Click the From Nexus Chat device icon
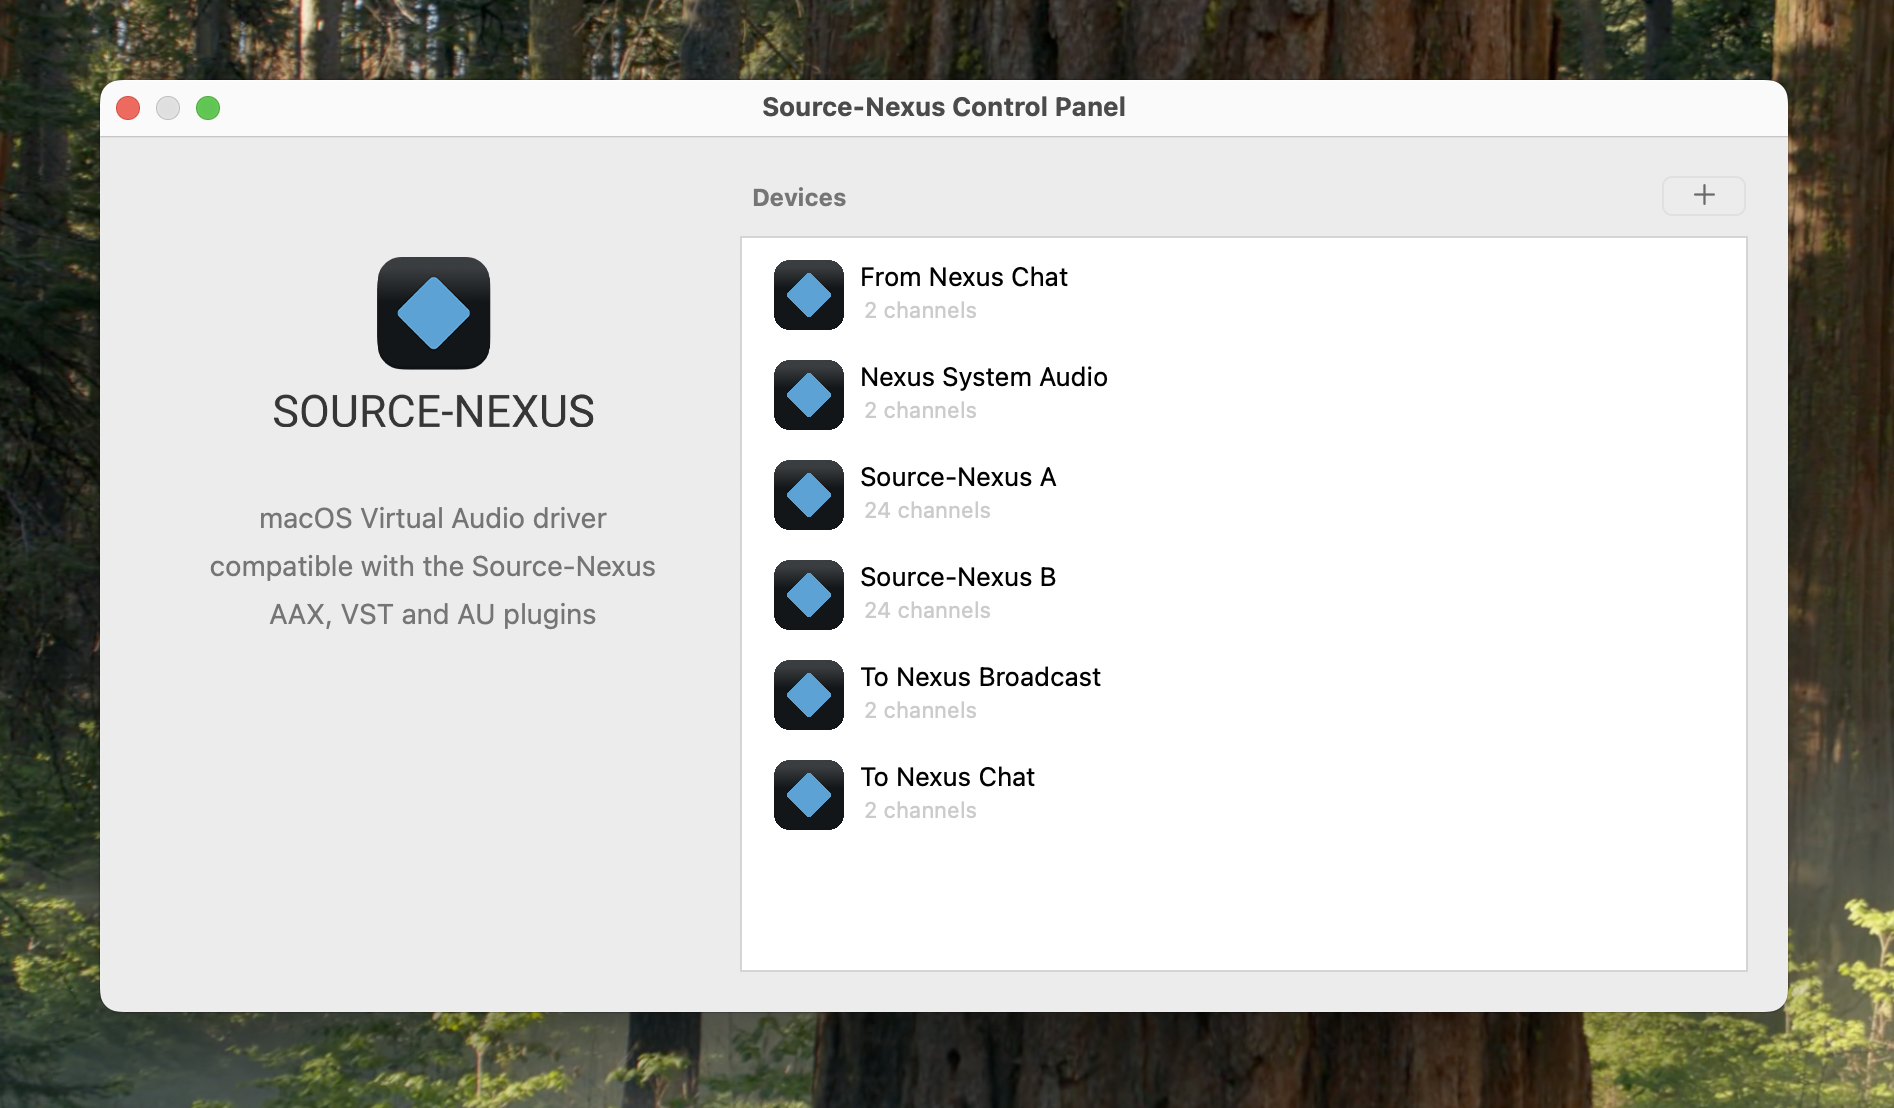 click(x=808, y=295)
